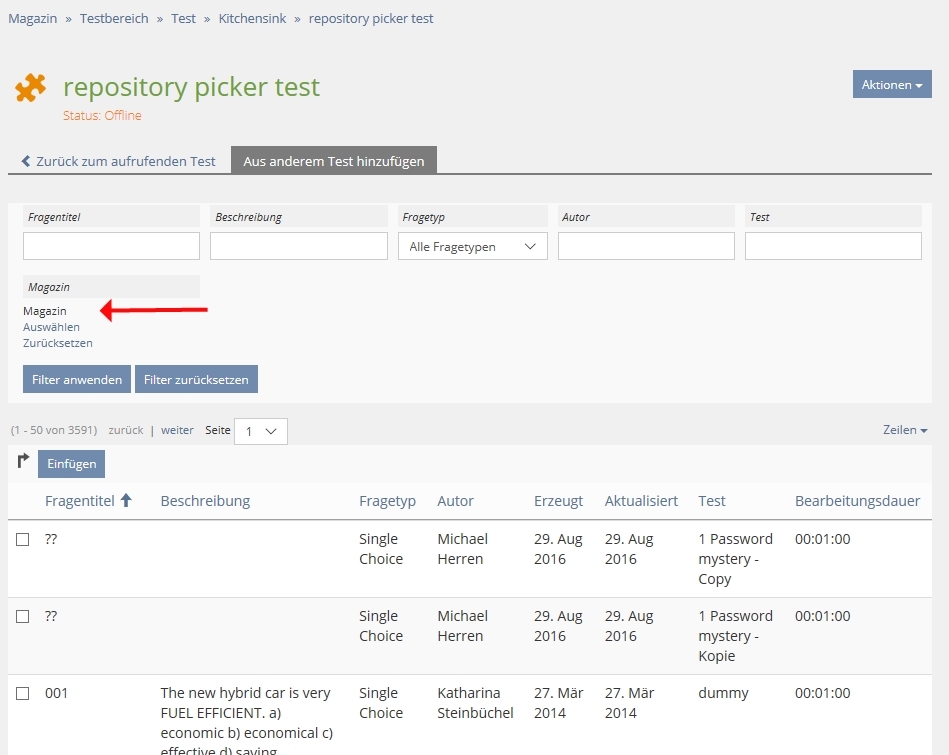Switch to 'Aus anderem Test hinzufügen' tab
This screenshot has height=755, width=949.
point(333,161)
